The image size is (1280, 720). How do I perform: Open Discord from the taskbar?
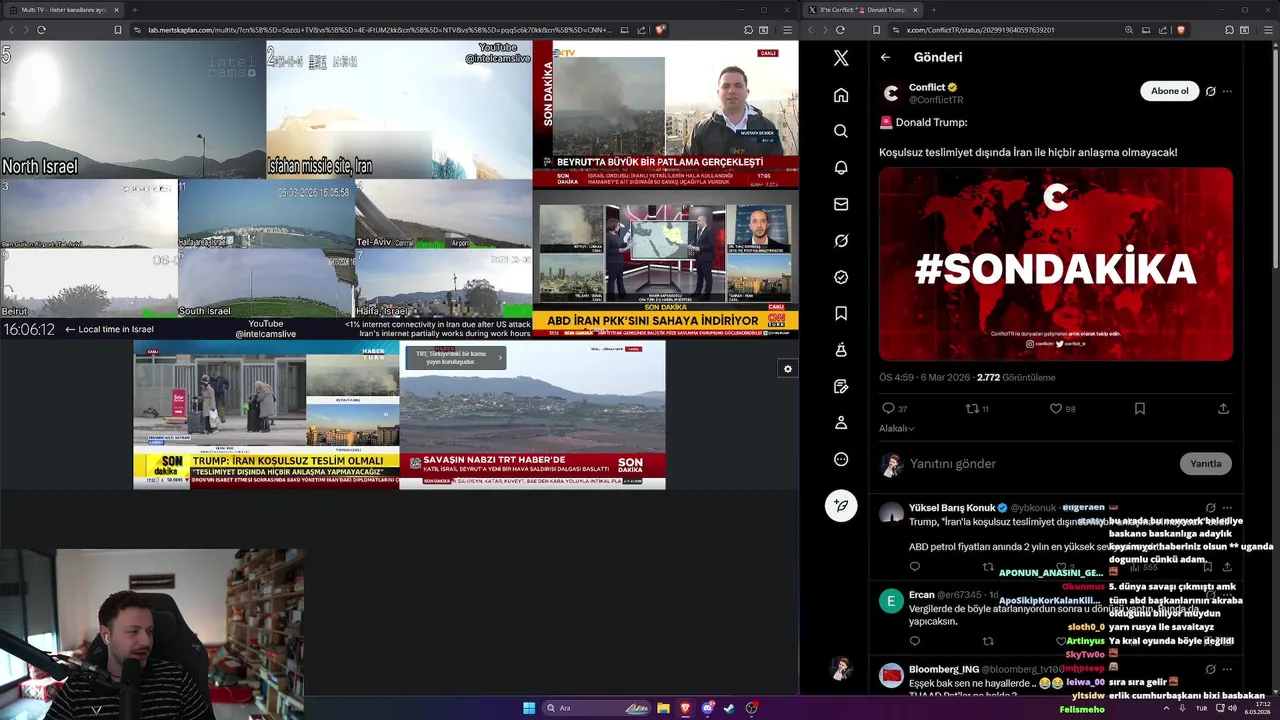[x=707, y=708]
